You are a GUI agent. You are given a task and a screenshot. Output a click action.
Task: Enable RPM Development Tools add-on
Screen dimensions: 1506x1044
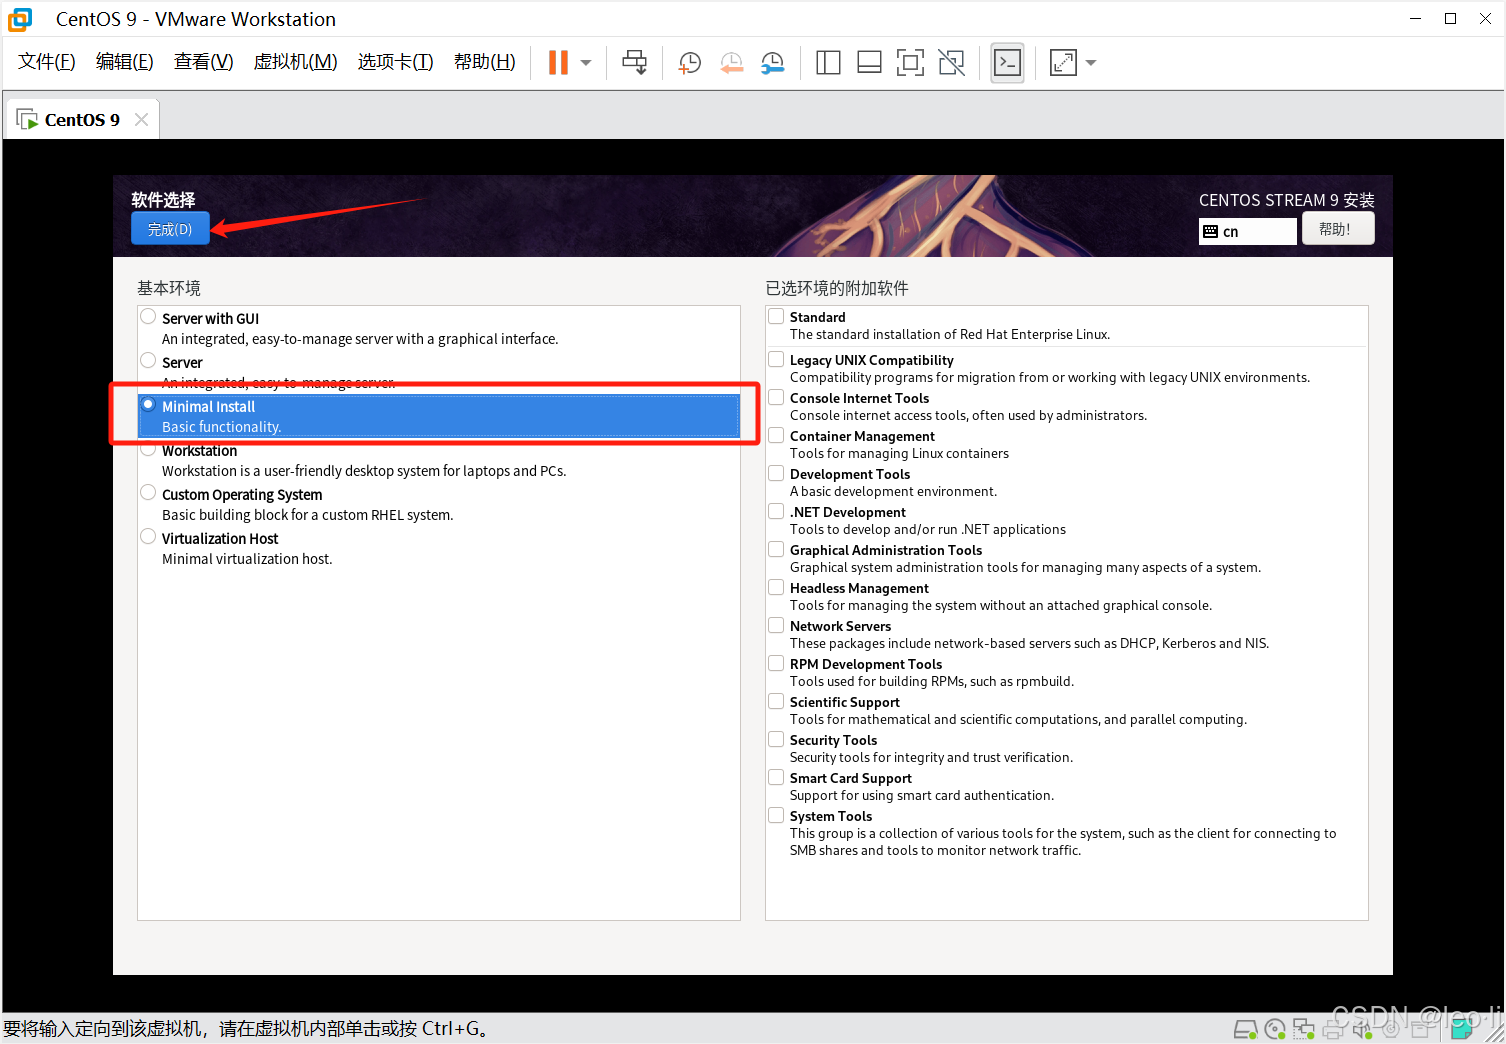[x=776, y=663]
